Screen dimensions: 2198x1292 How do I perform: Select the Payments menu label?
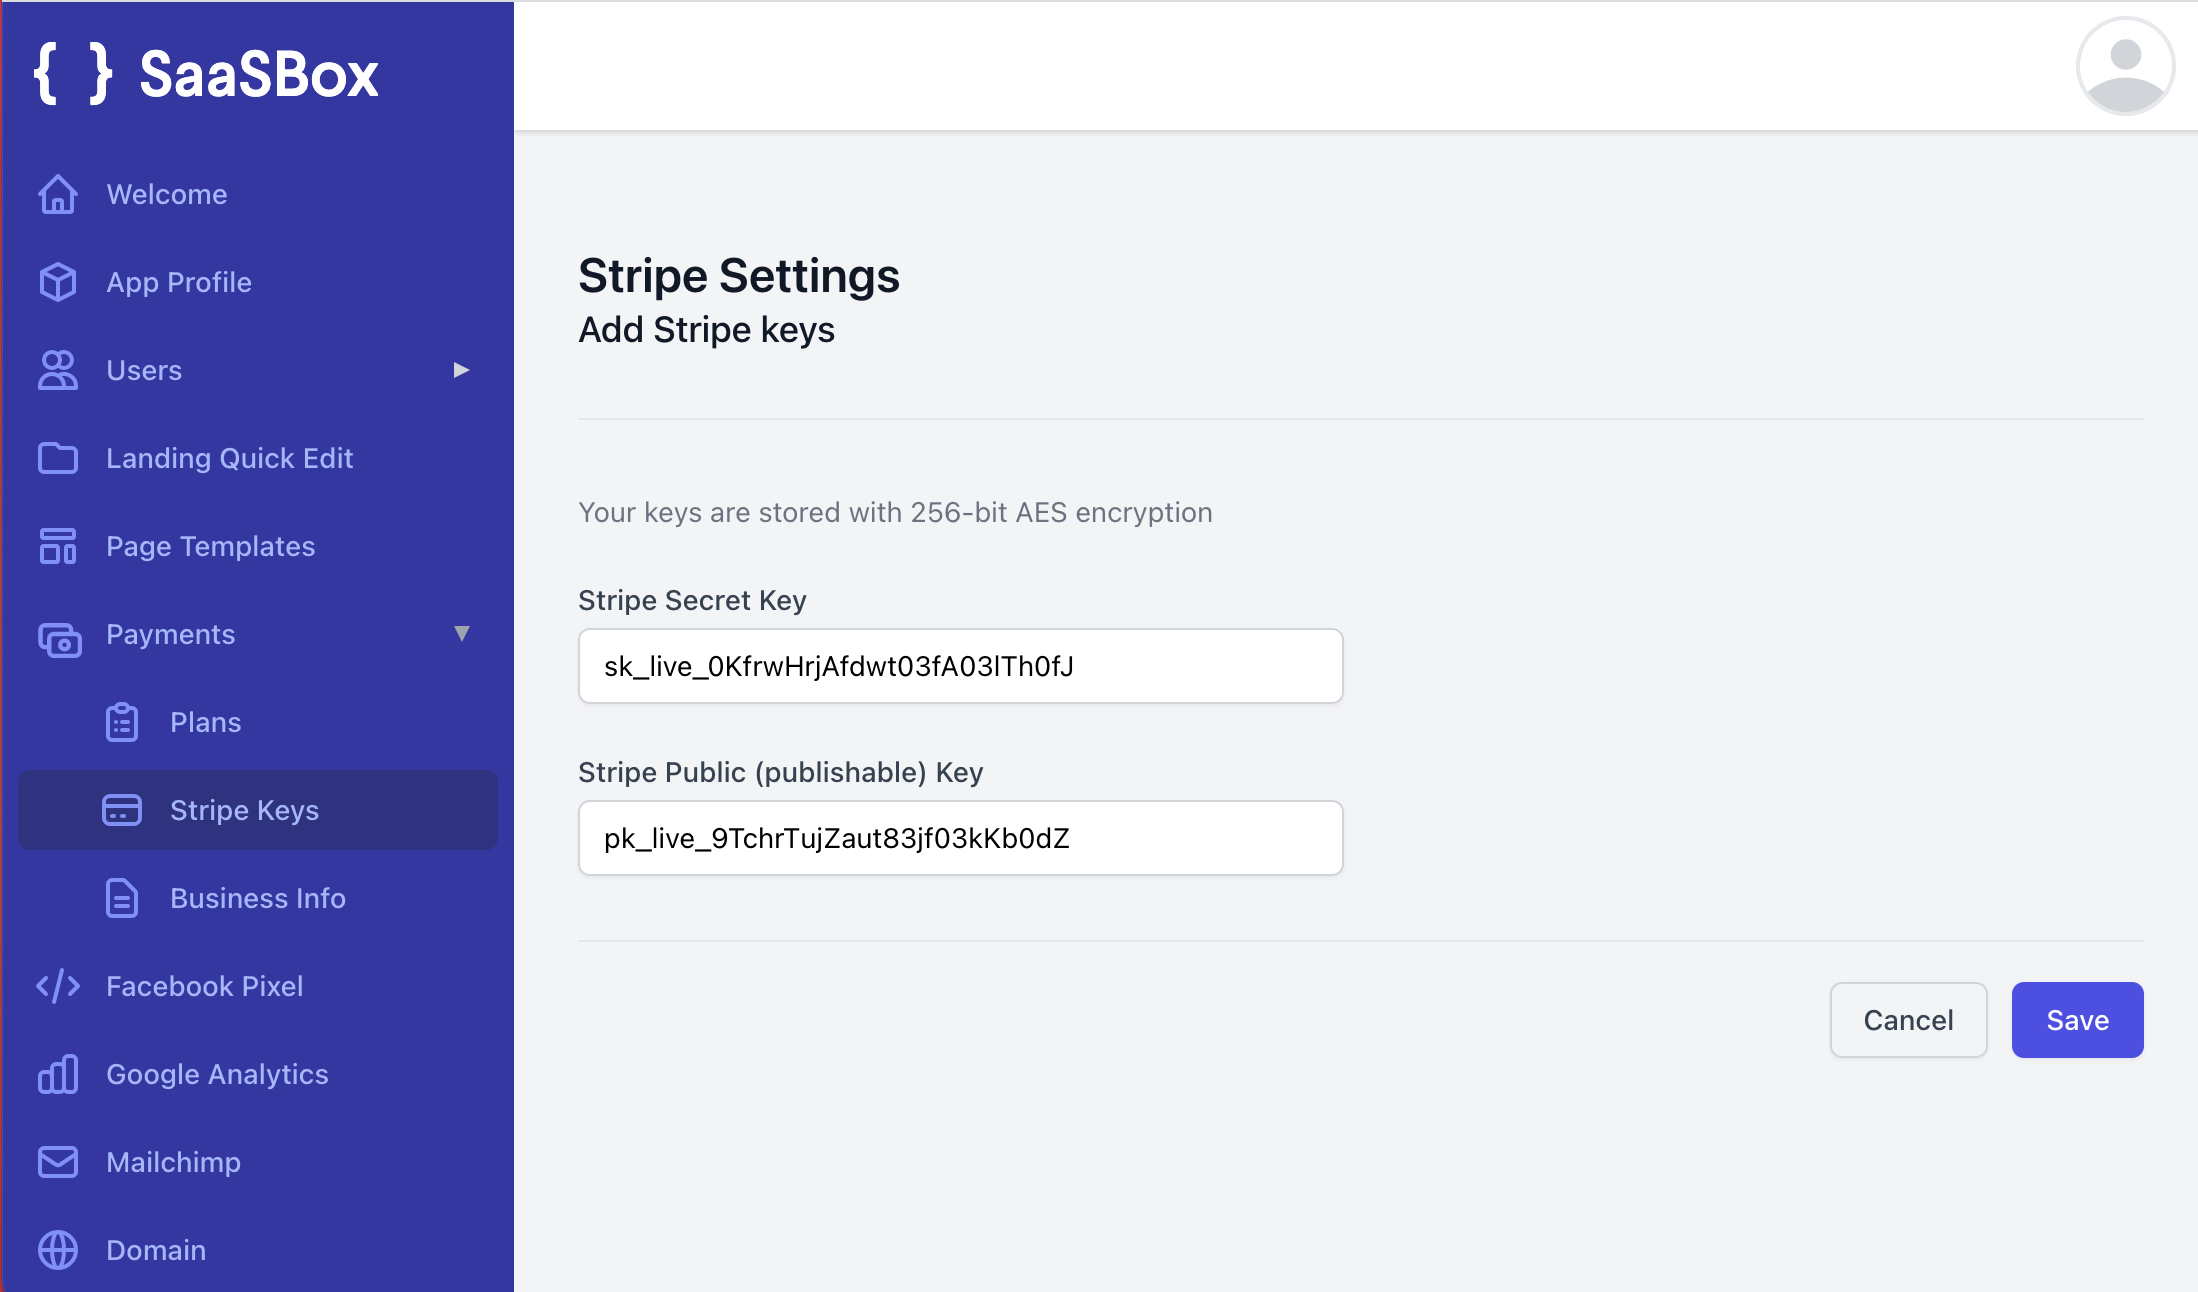tap(171, 634)
